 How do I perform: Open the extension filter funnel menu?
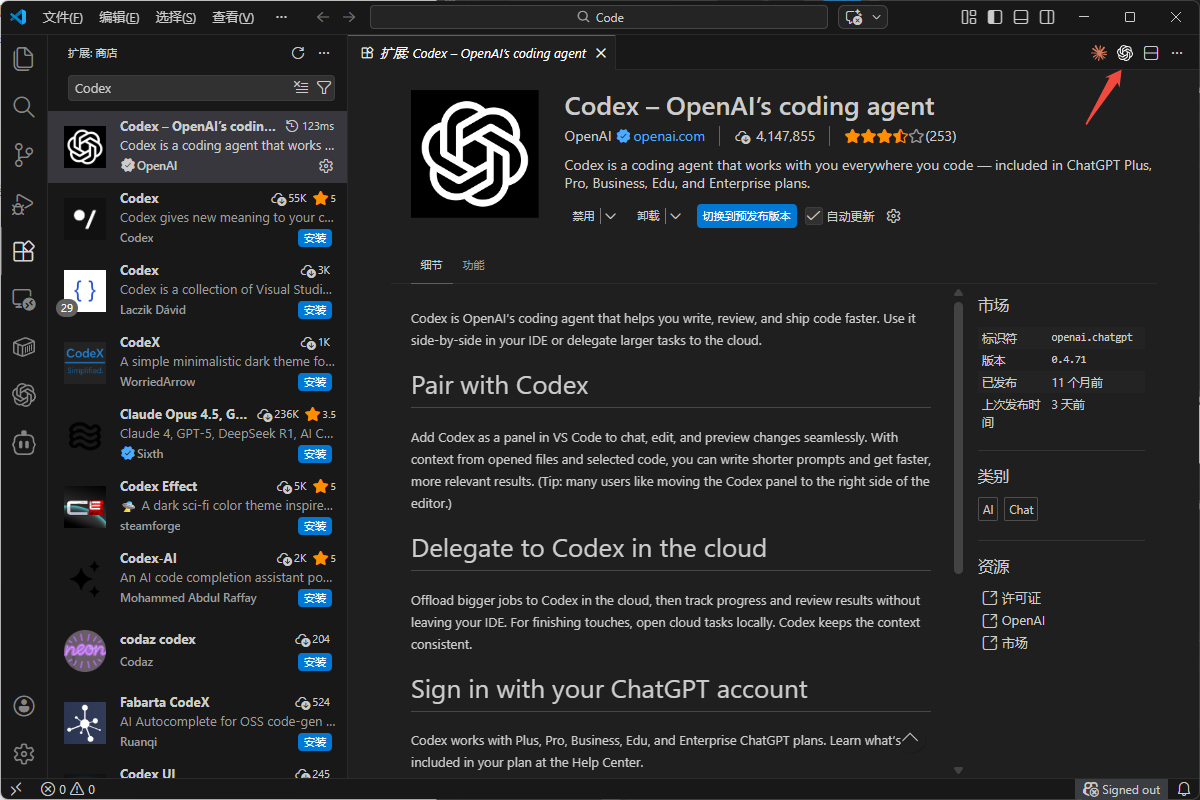[x=324, y=88]
